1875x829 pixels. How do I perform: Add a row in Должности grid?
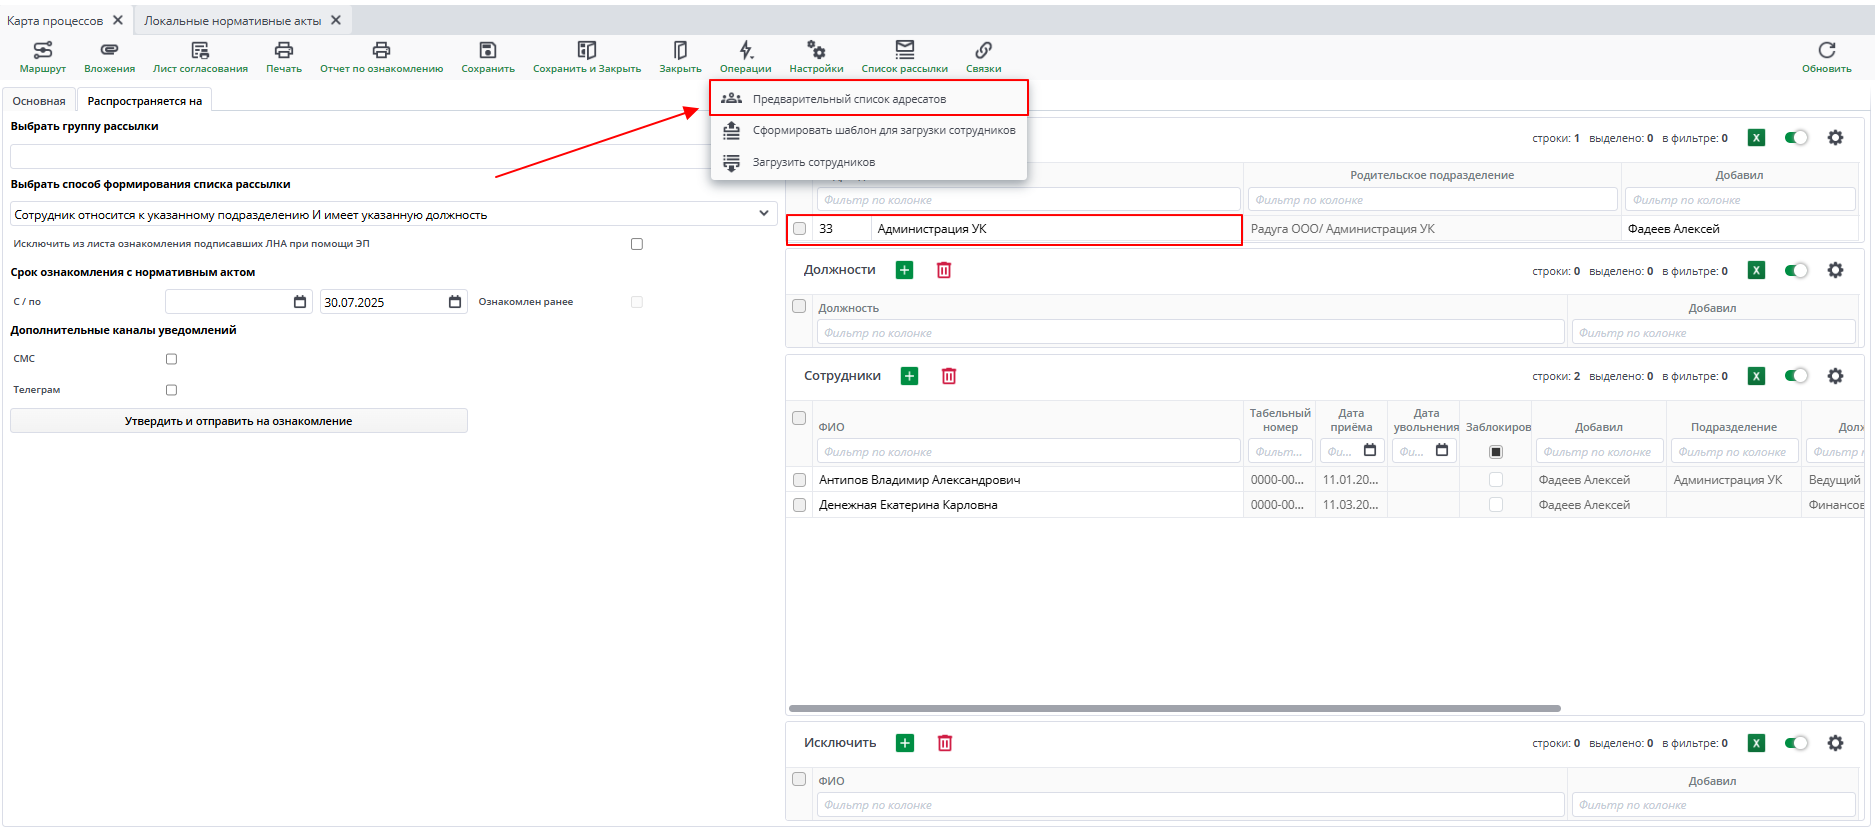905,270
